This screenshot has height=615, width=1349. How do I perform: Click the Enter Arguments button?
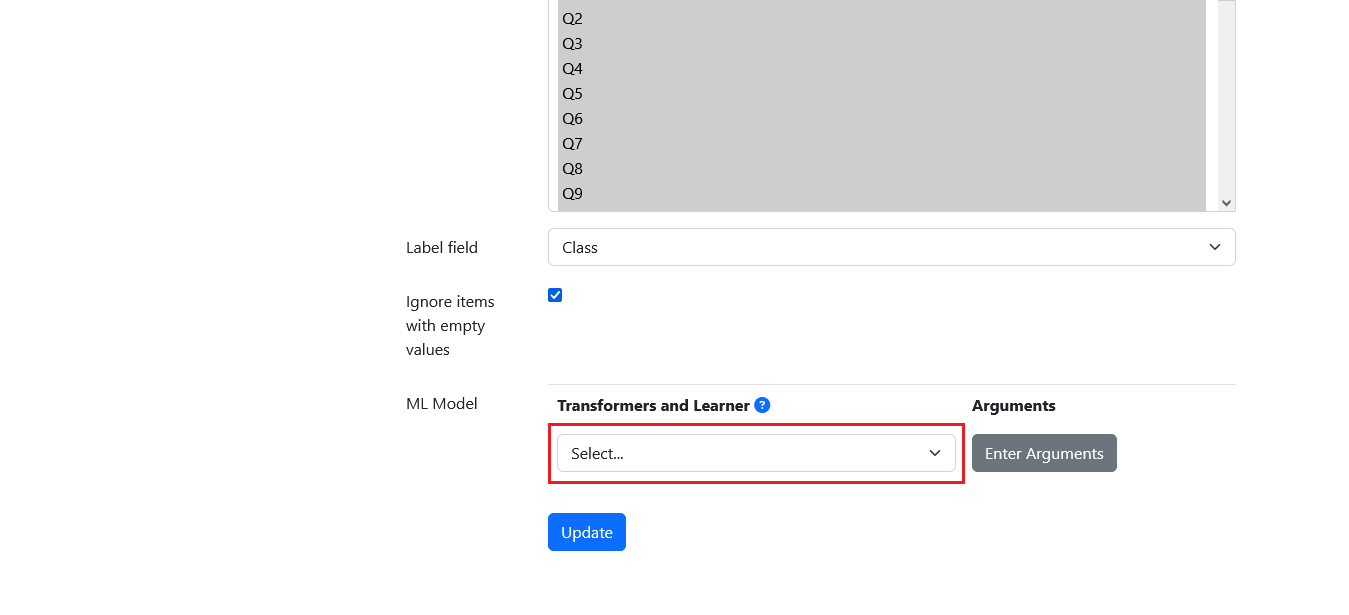1044,453
